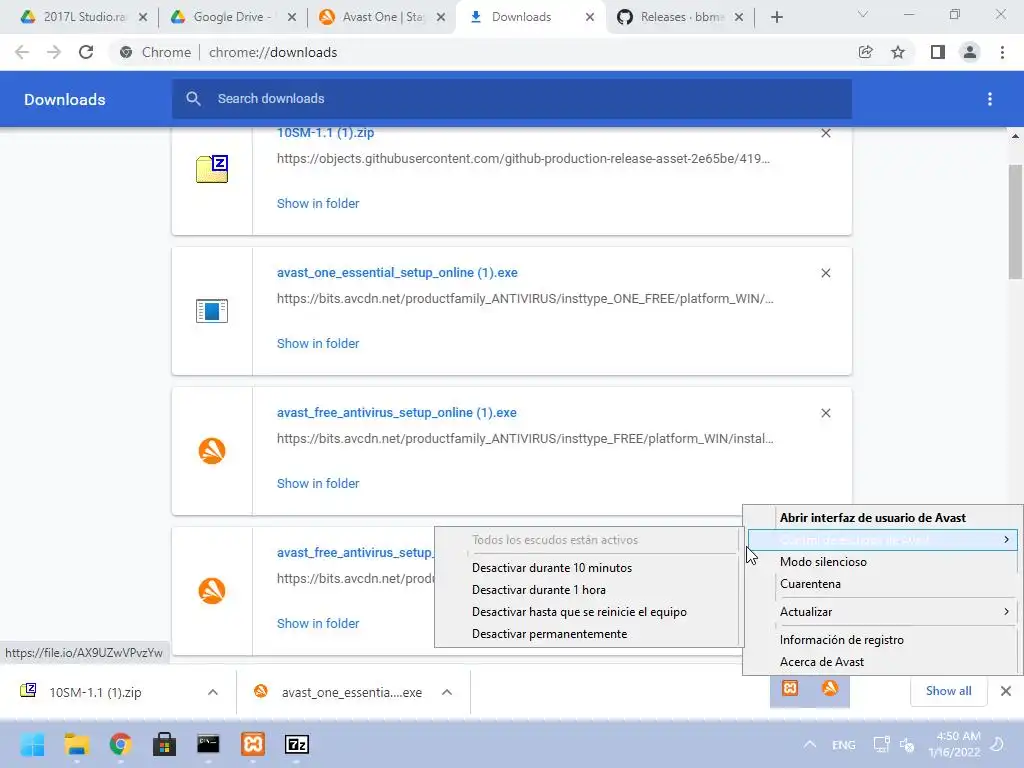Open the tab search dropdown chevron
Viewport: 1024px width, 768px height.
coord(863,14)
